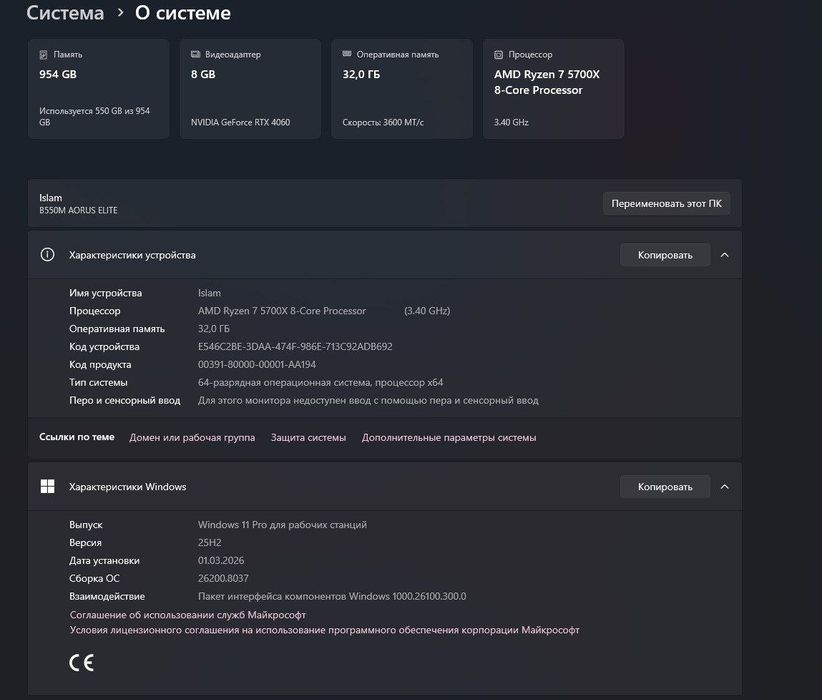Open the Видеоадаптер graphics card tile
822x700 pixels.
point(250,89)
